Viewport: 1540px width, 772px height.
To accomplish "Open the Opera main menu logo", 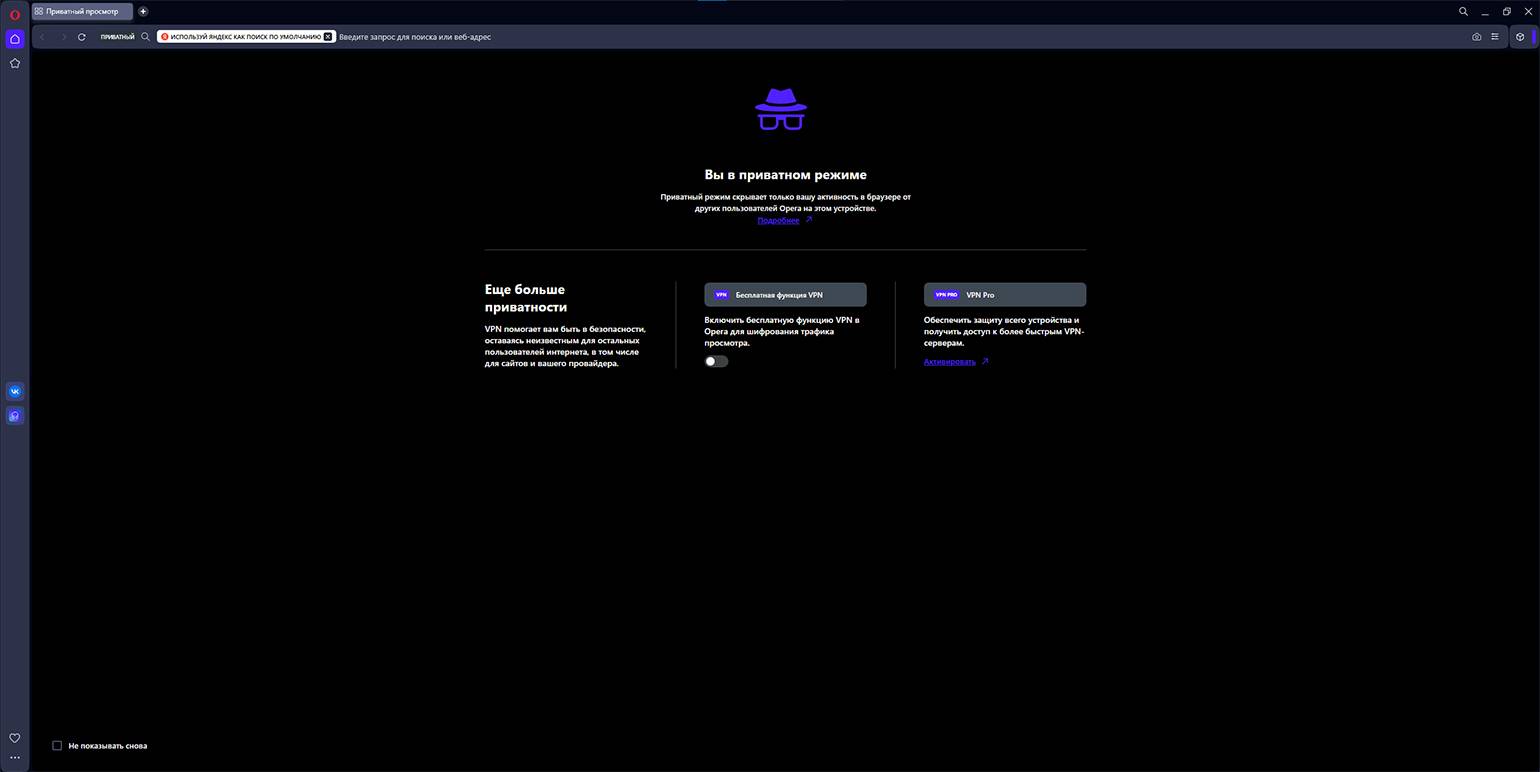I will point(14,14).
